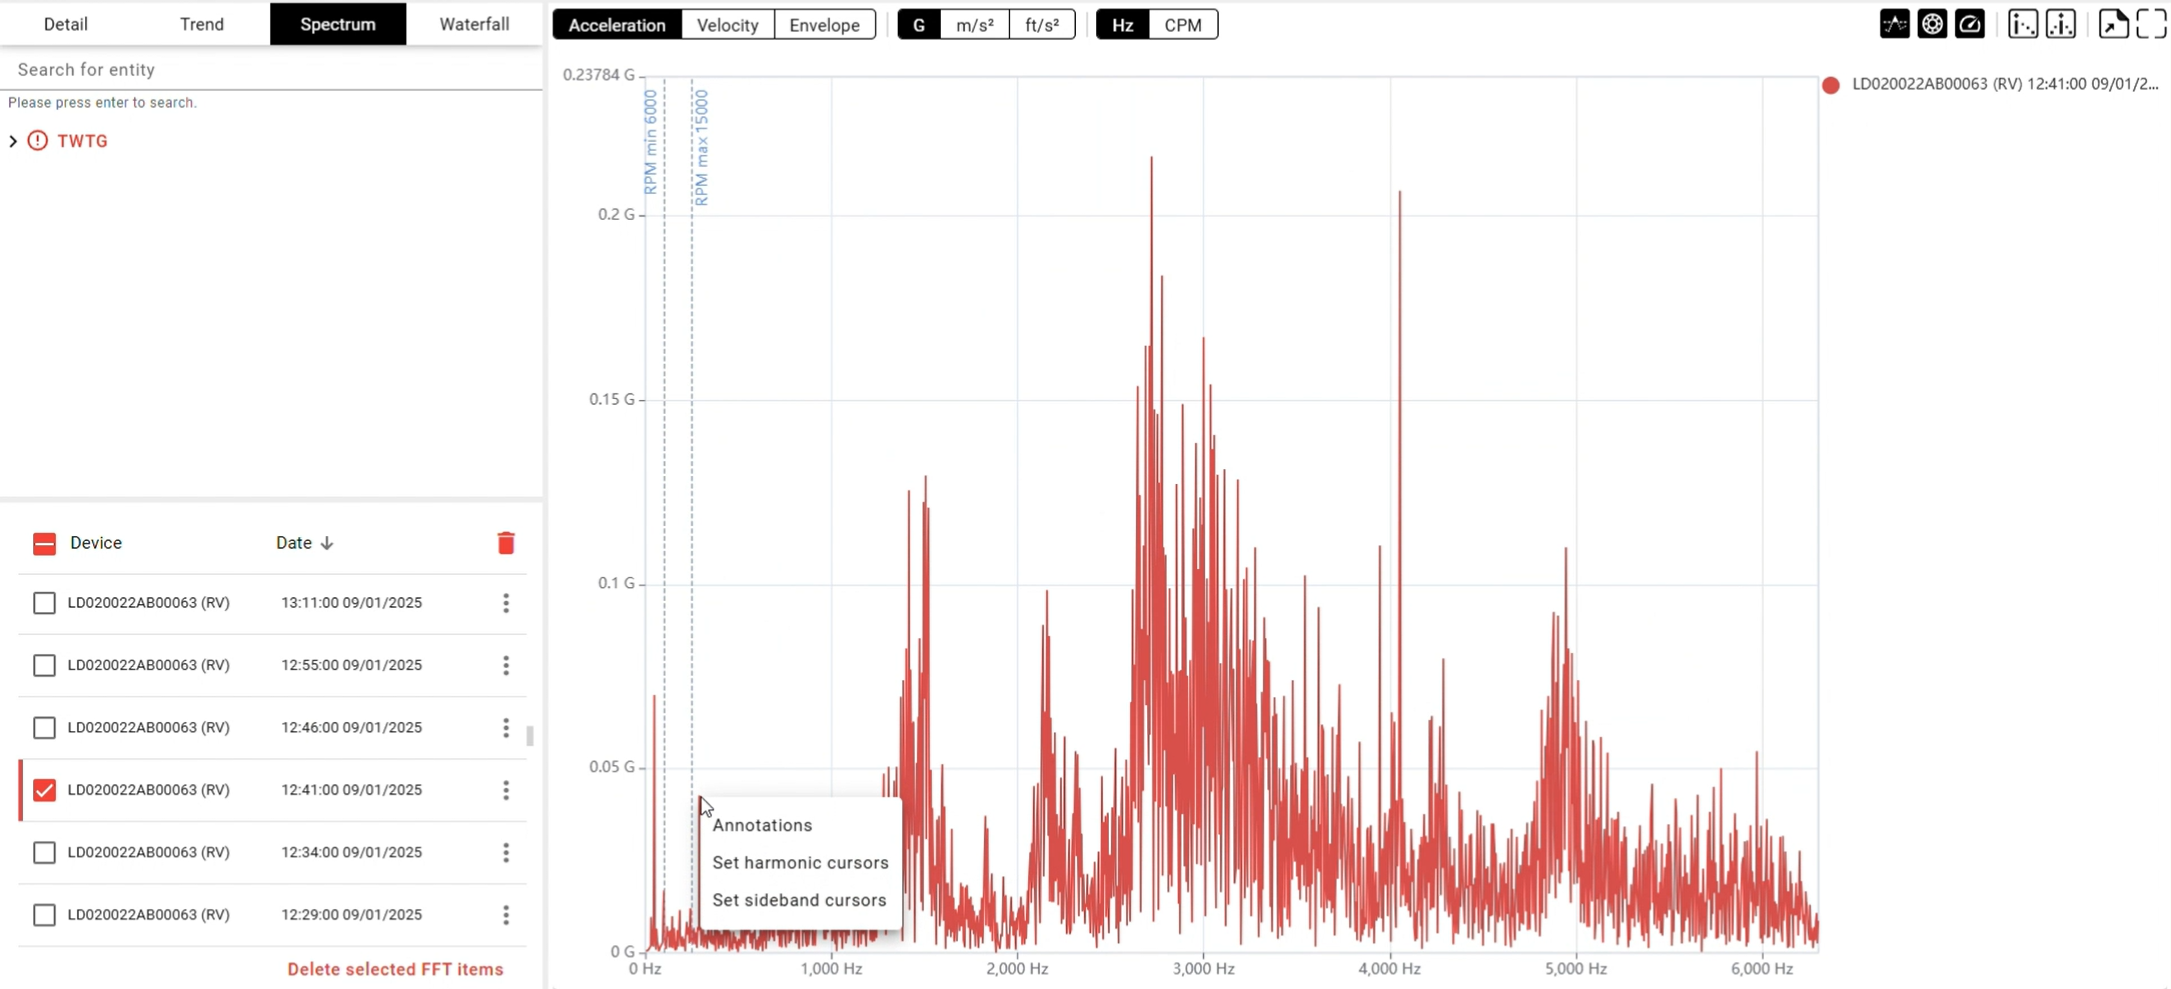Toggle the select-all Device header checkbox
The width and height of the screenshot is (2171, 989).
click(x=44, y=543)
